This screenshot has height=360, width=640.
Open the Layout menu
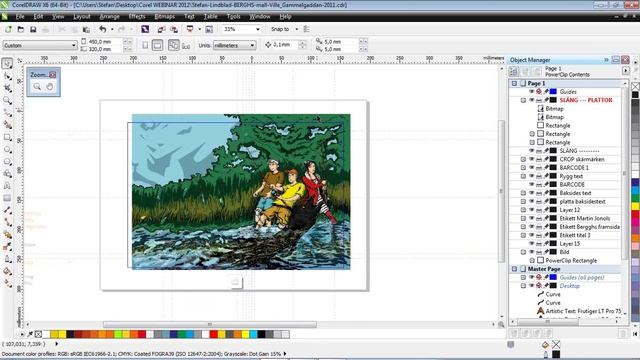coord(82,17)
